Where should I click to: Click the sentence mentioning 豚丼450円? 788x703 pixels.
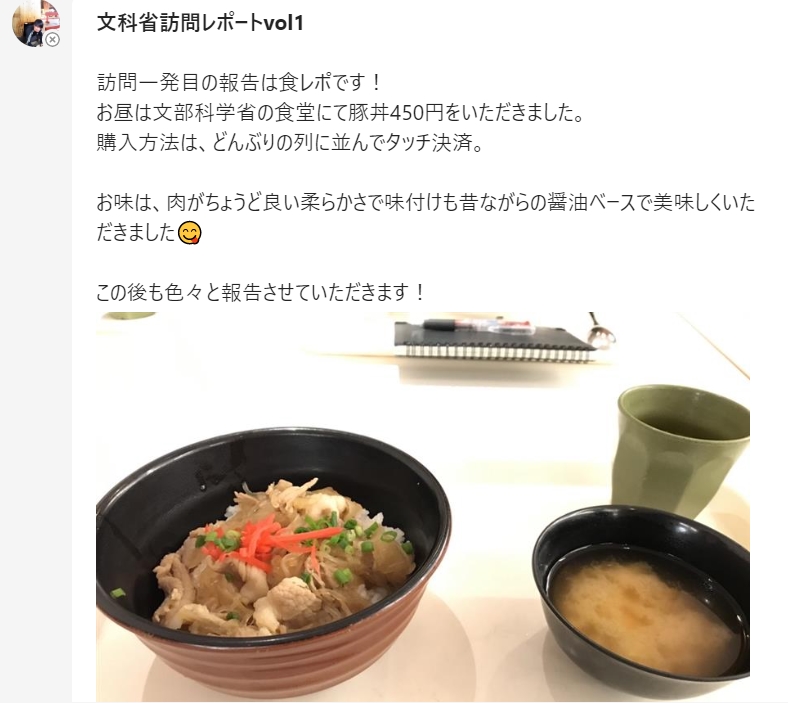pos(341,113)
